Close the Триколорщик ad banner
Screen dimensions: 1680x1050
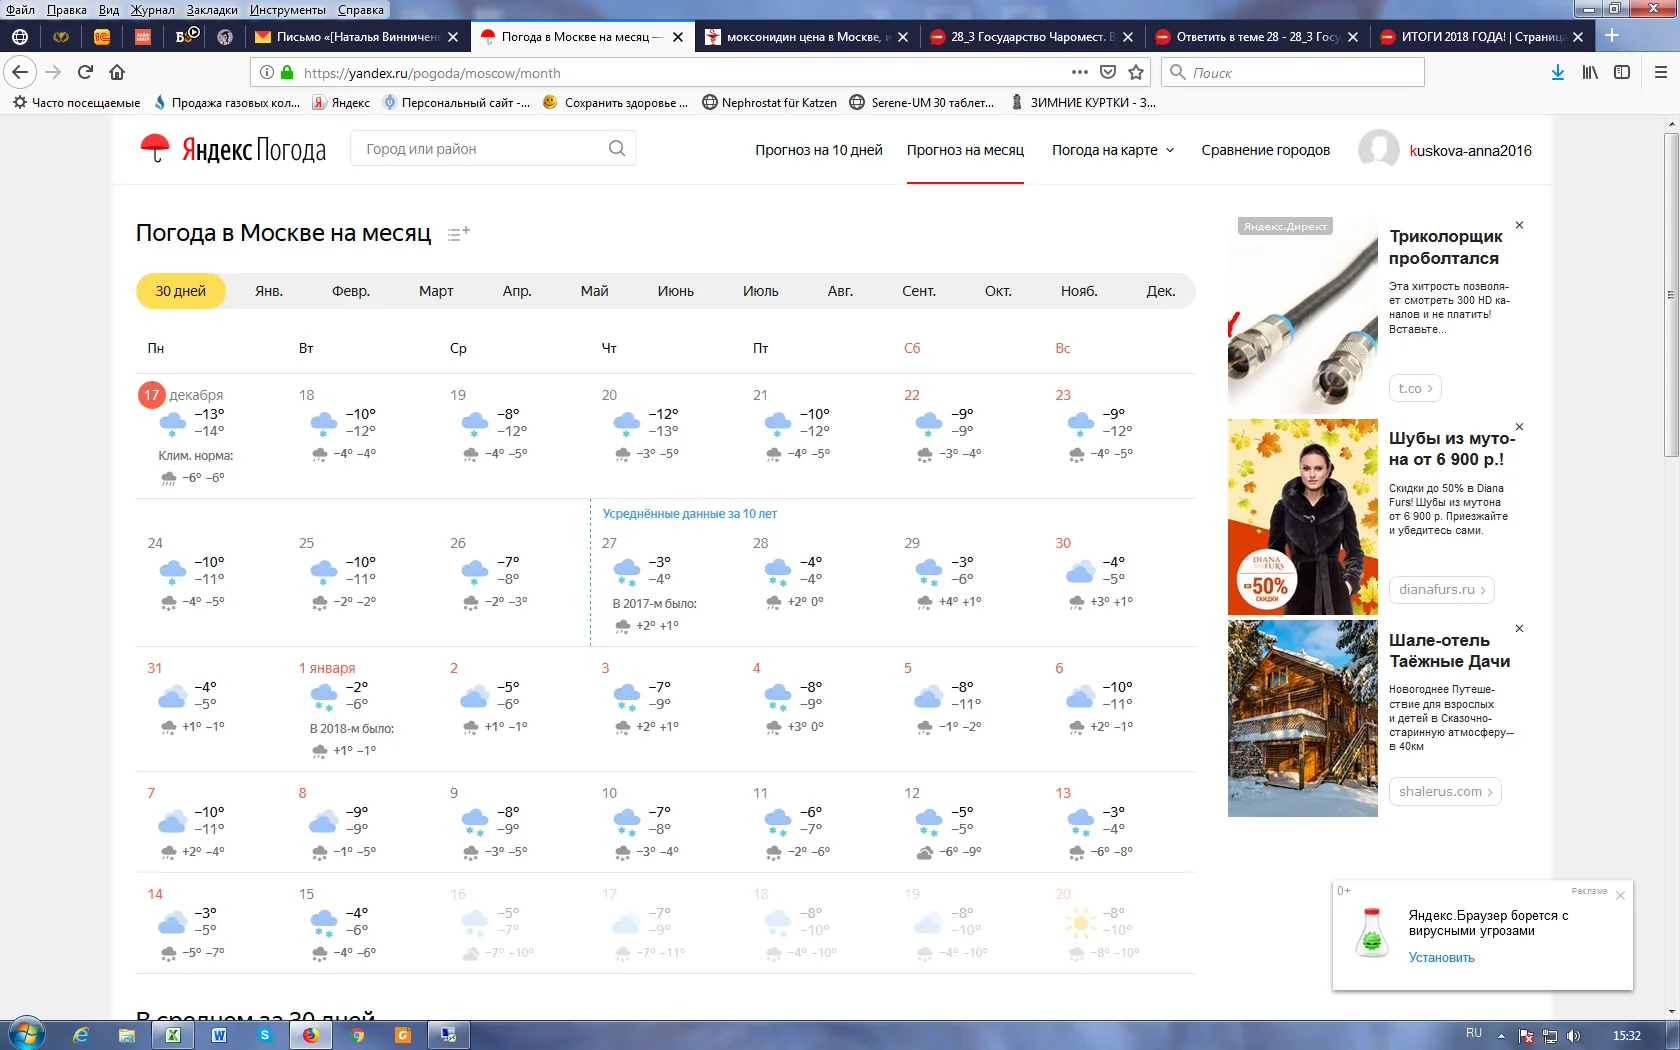(x=1519, y=226)
